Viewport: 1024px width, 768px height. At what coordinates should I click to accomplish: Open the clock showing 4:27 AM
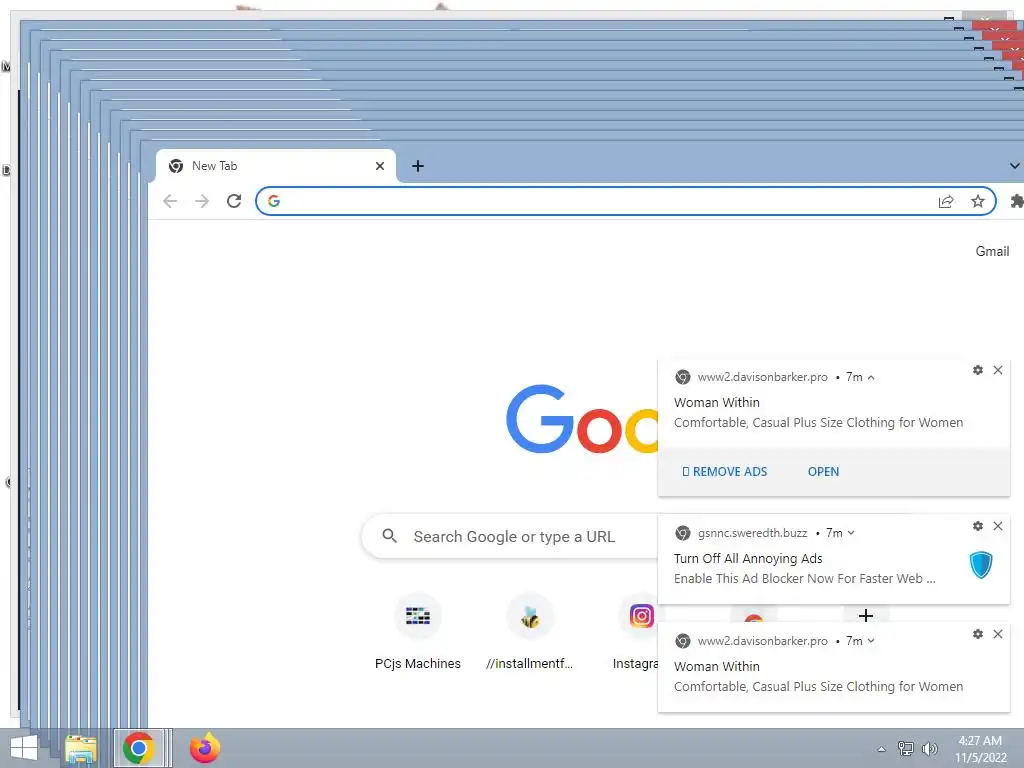tap(980, 749)
